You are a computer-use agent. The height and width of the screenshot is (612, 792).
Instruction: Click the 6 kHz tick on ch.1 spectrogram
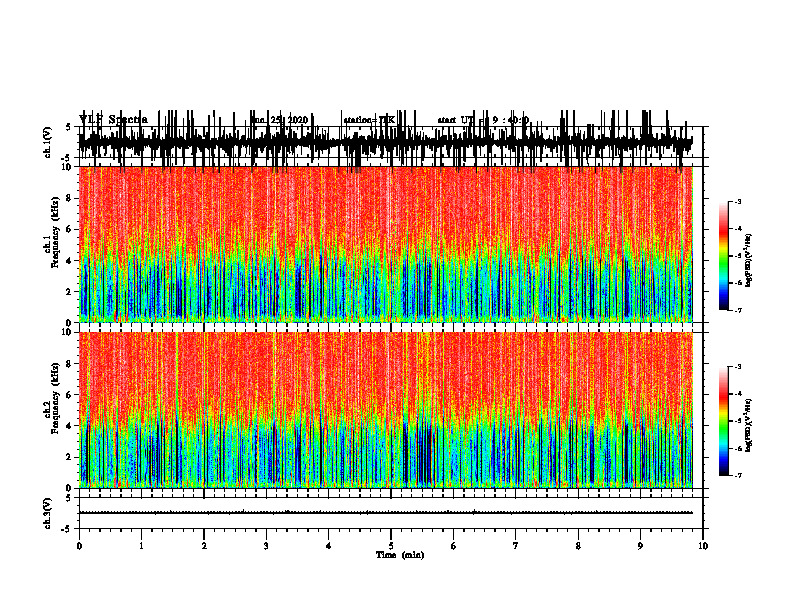[70, 229]
